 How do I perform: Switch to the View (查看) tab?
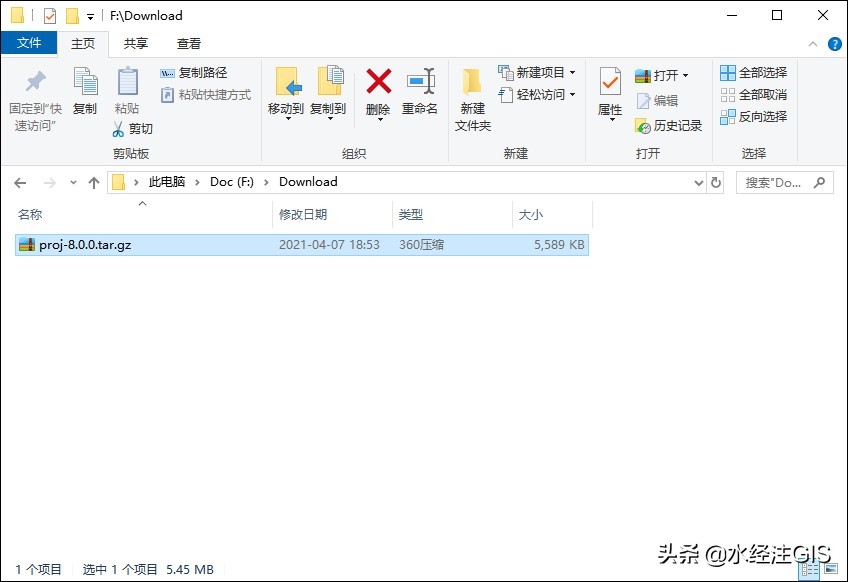click(x=189, y=43)
